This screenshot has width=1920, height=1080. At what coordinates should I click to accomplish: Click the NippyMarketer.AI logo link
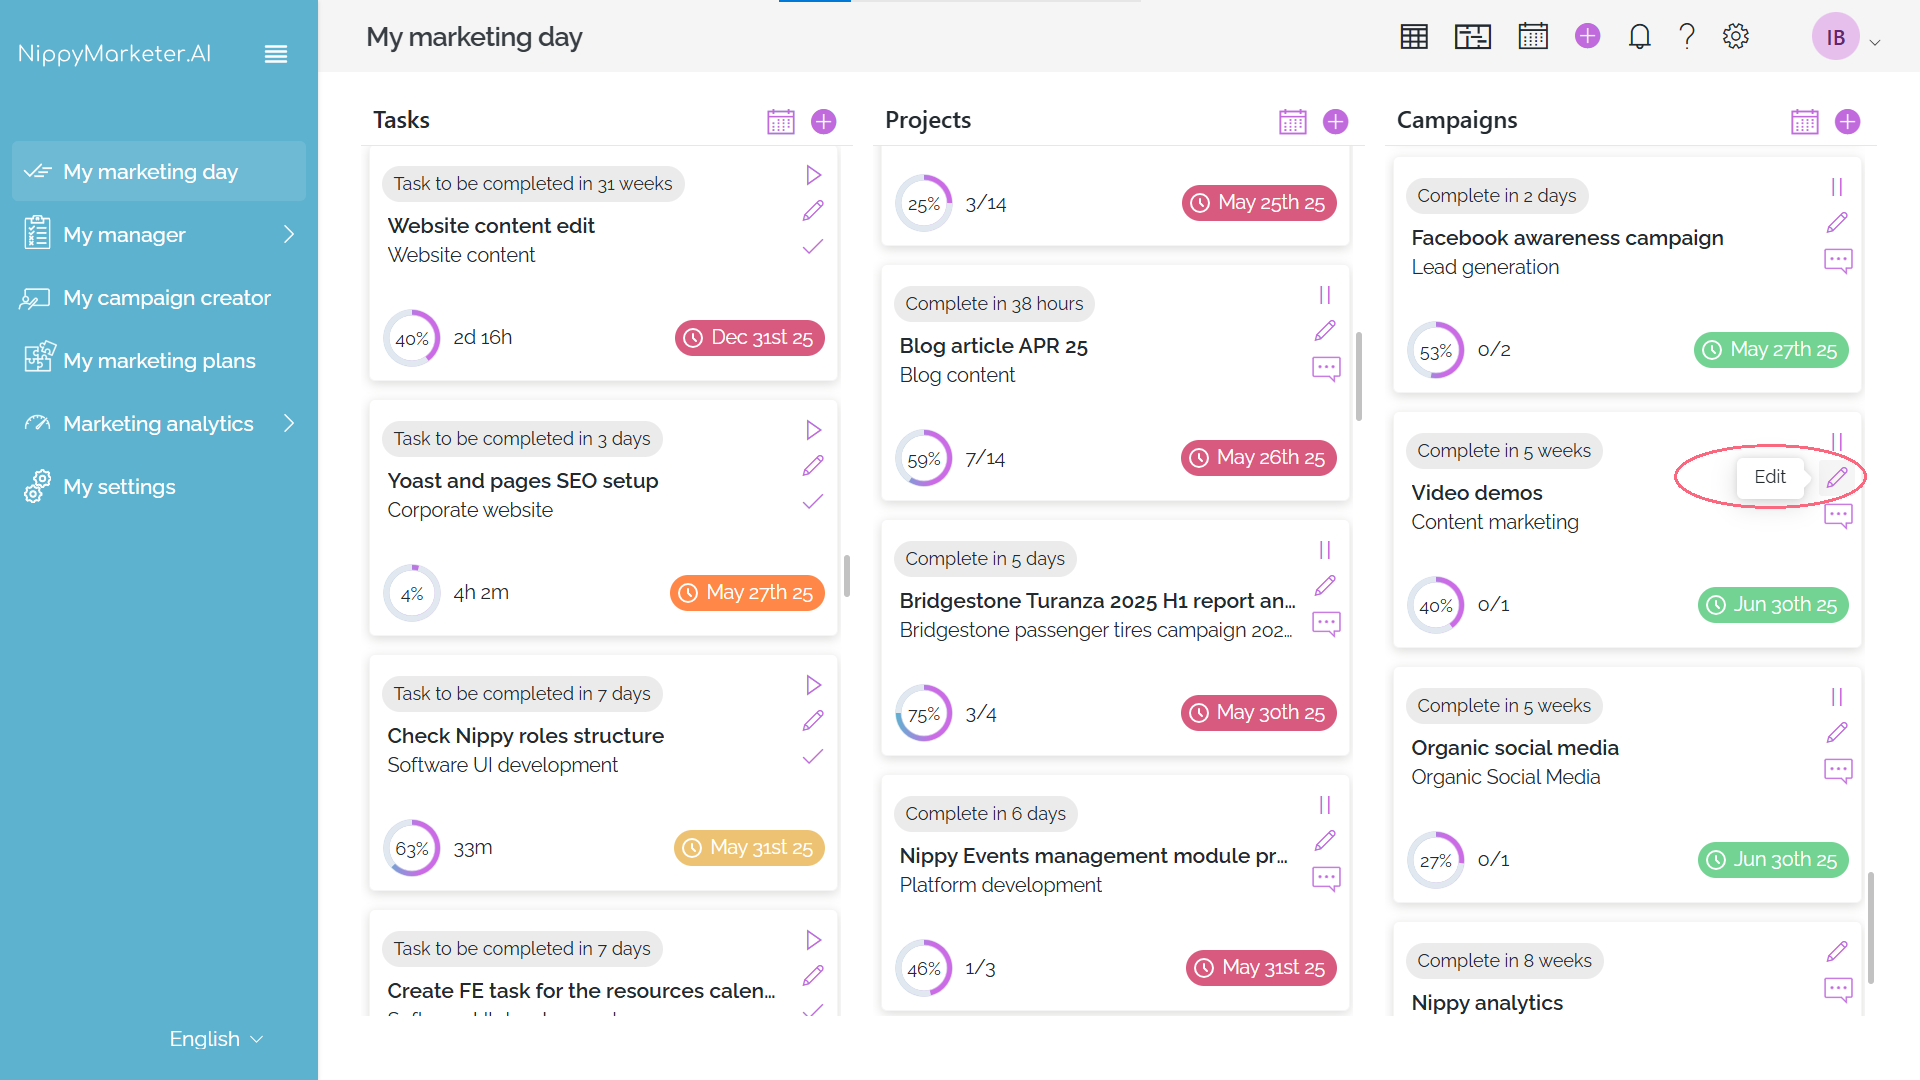point(115,54)
